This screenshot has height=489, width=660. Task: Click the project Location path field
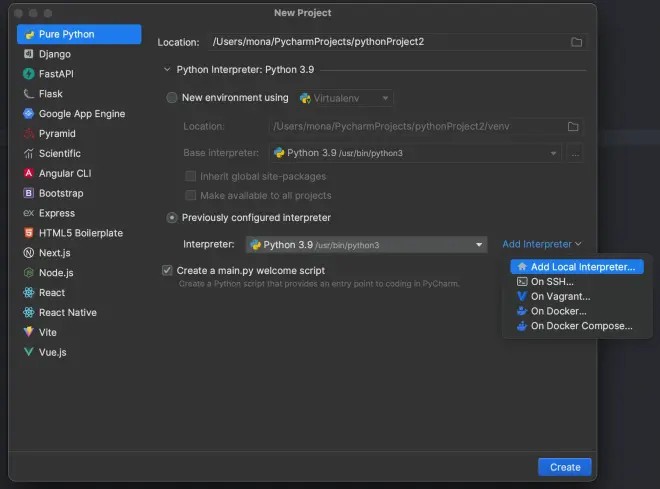[397, 42]
